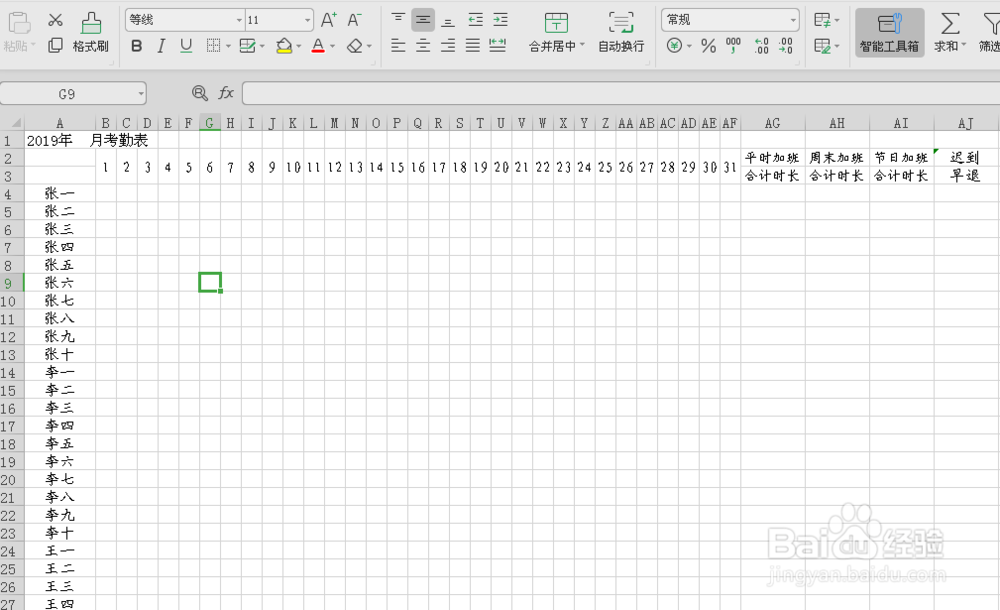
Task: Open the number format dropdown (常规)
Action: click(793, 20)
